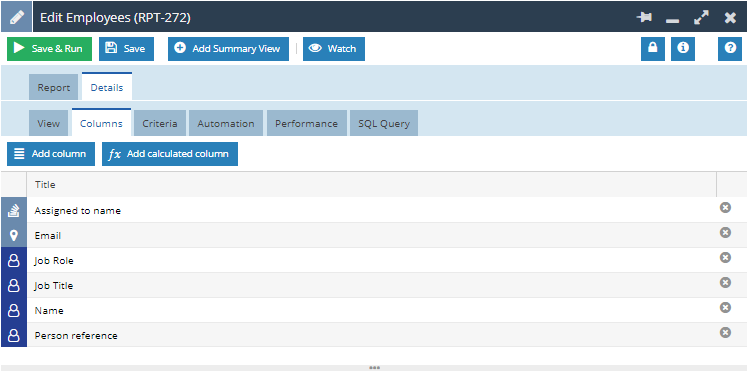Click the person icon beside Job Role
The height and width of the screenshot is (371, 748).
pyautogui.click(x=14, y=261)
